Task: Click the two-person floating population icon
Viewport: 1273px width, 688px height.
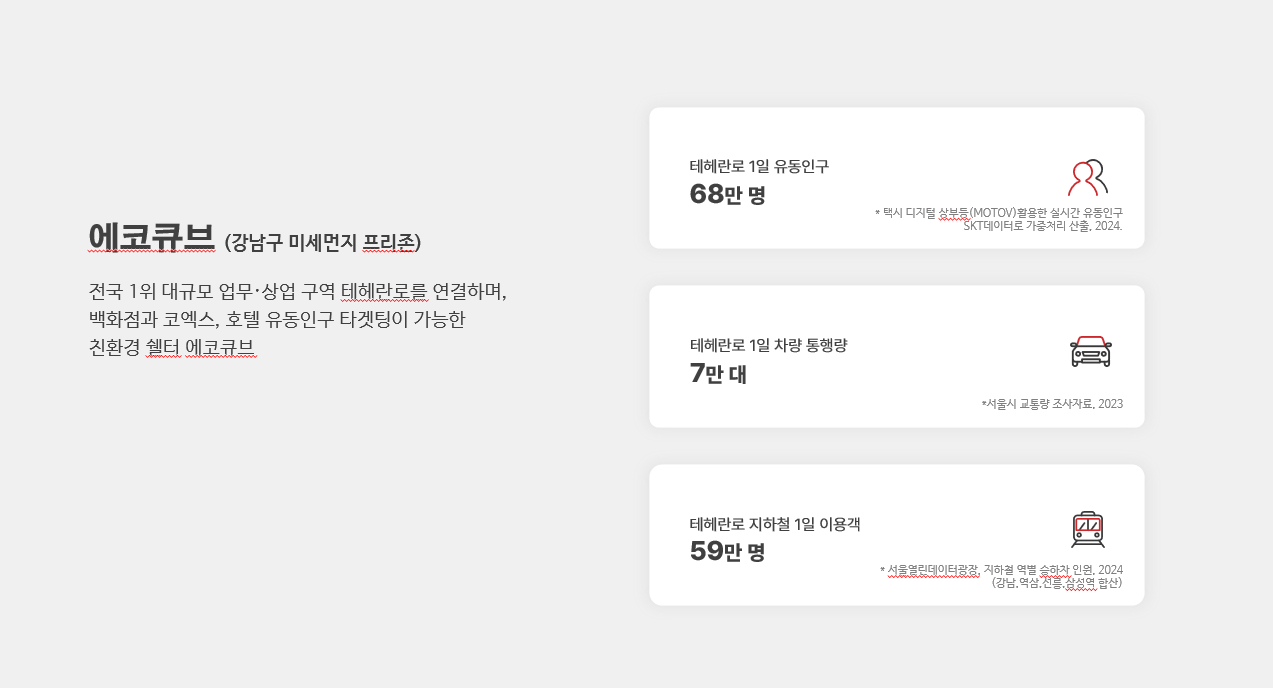Action: tap(1088, 177)
